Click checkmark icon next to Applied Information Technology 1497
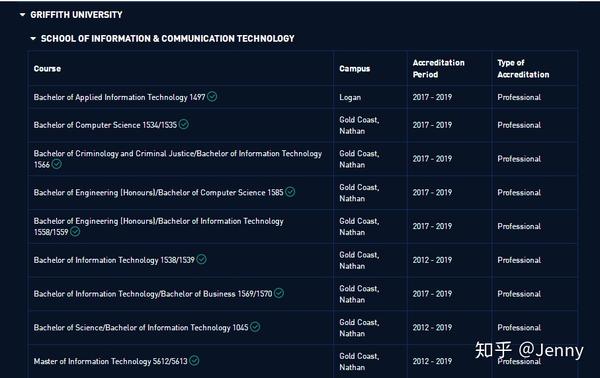Image resolution: width=600 pixels, height=378 pixels. (x=212, y=96)
